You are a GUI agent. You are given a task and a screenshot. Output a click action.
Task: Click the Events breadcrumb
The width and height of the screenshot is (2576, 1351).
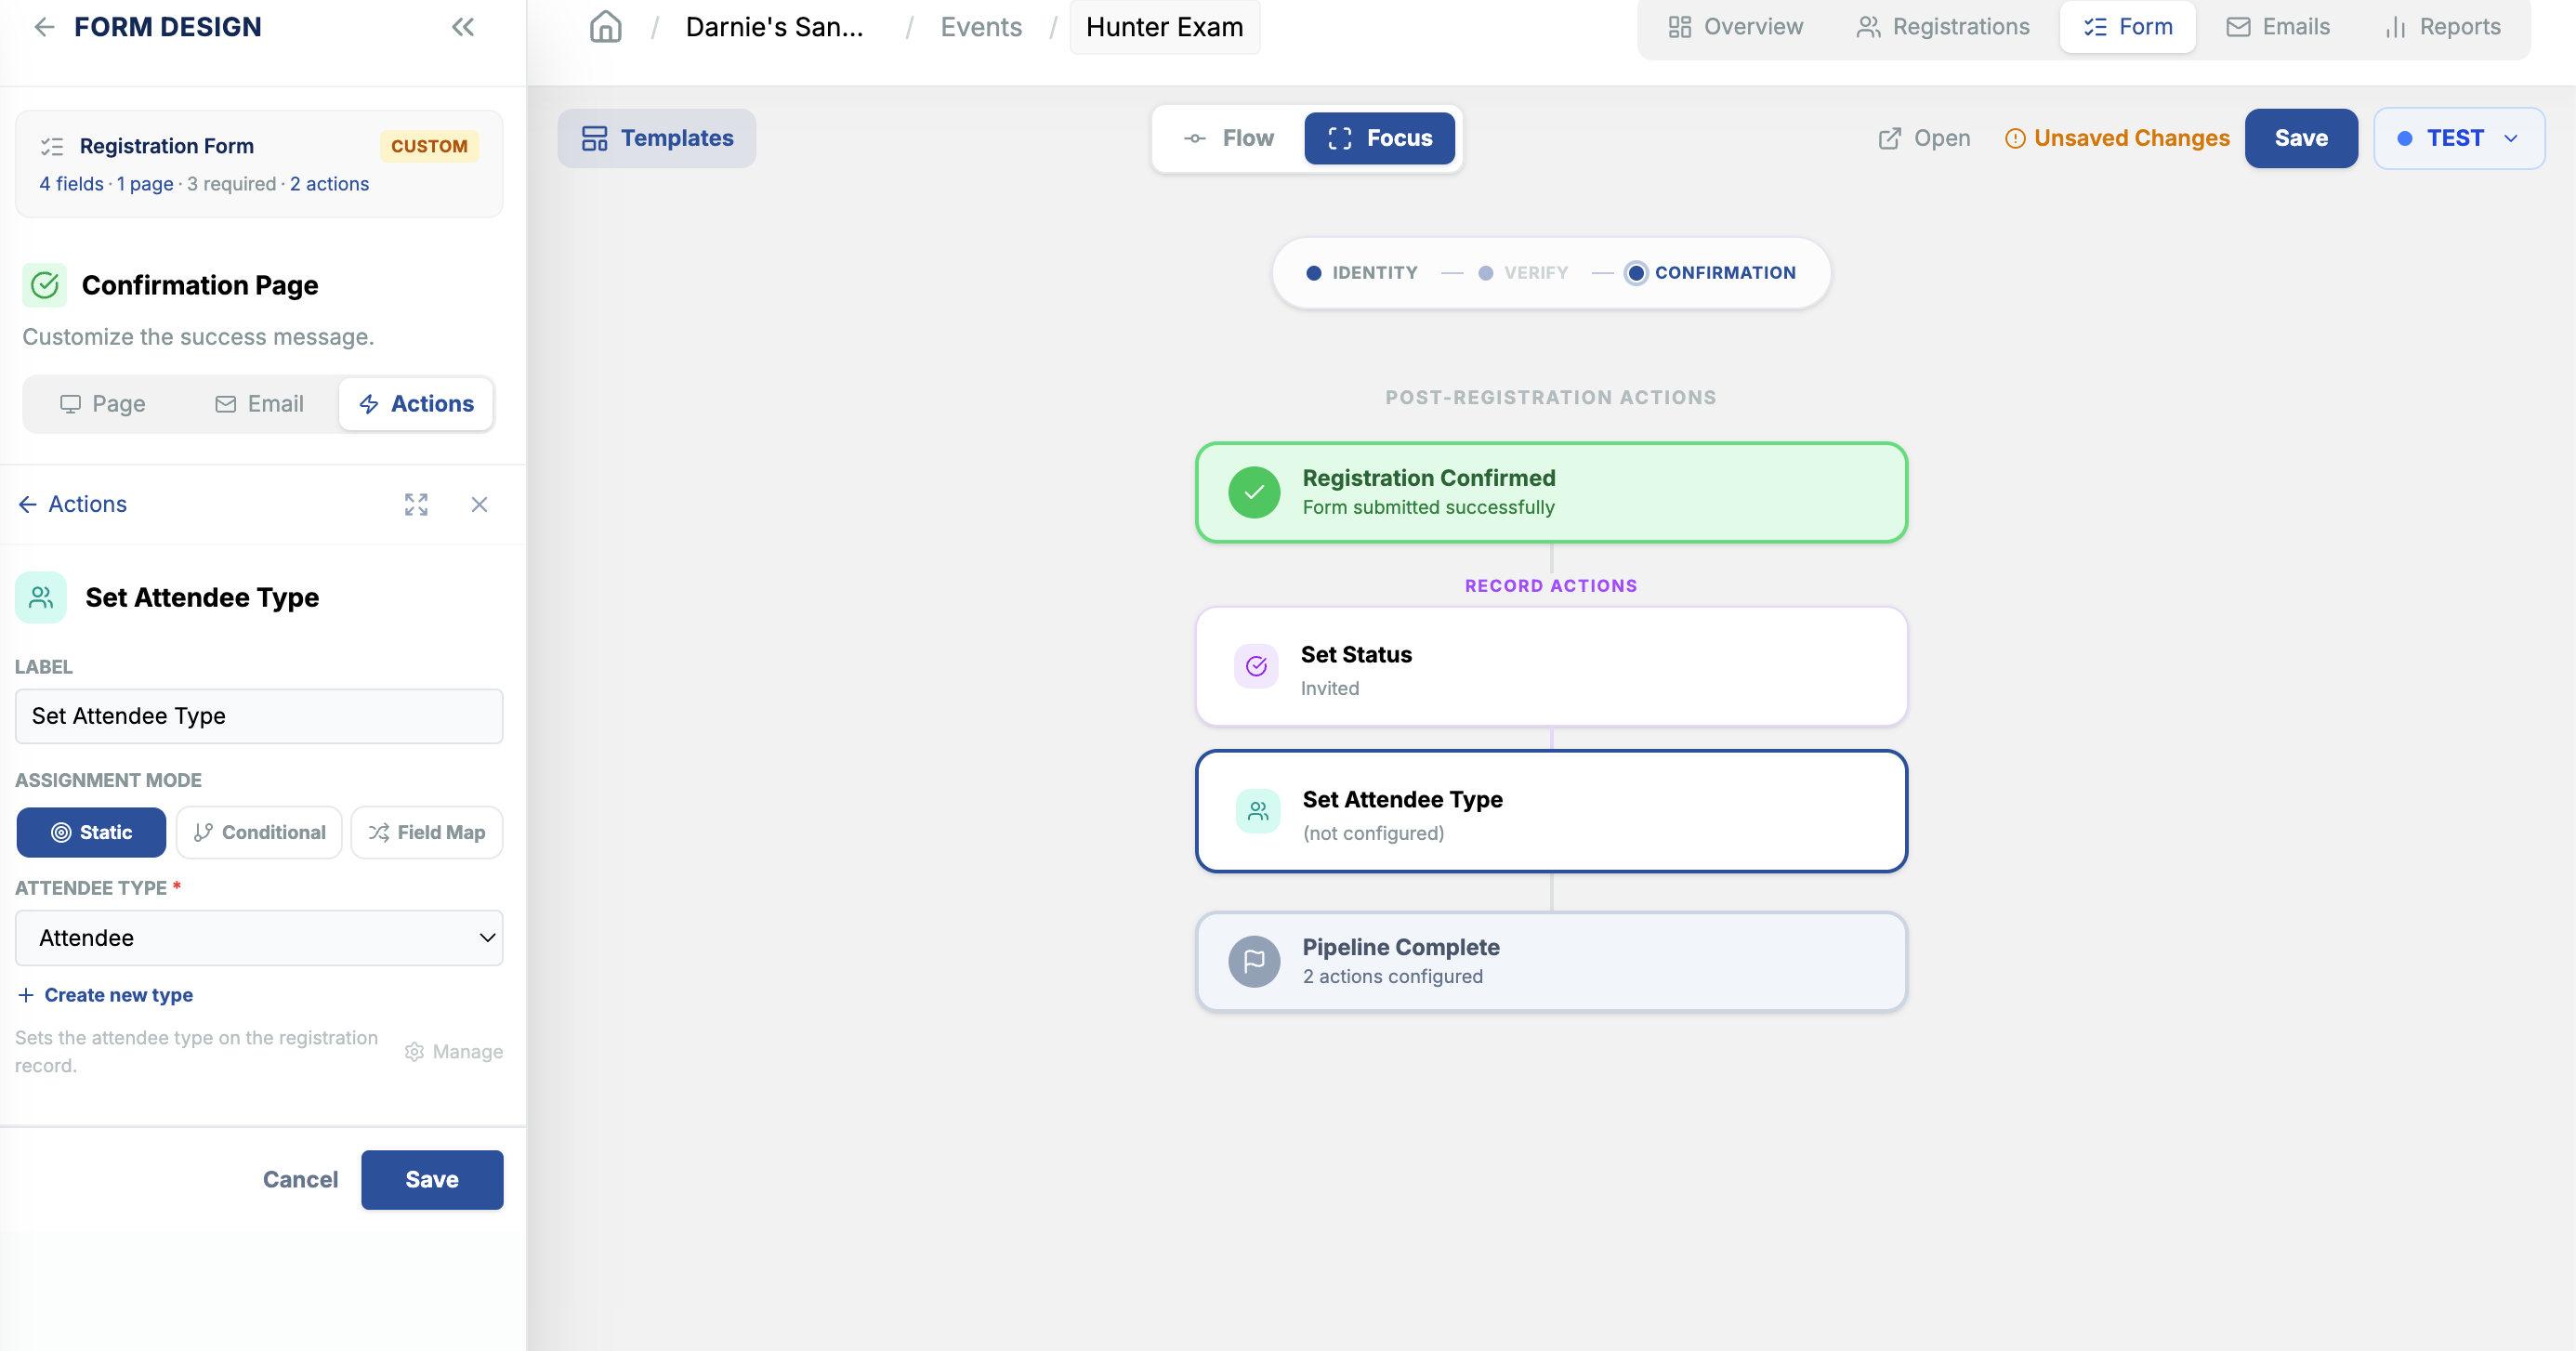980,27
